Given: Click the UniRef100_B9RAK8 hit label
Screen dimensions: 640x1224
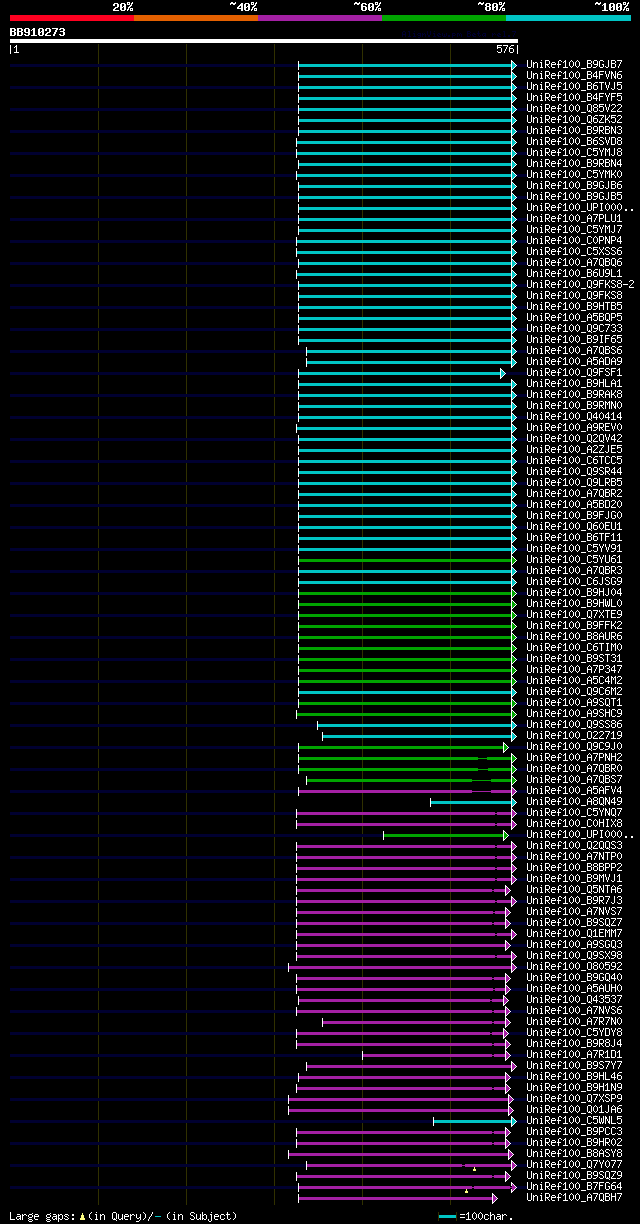Looking at the screenshot, I should point(574,394).
